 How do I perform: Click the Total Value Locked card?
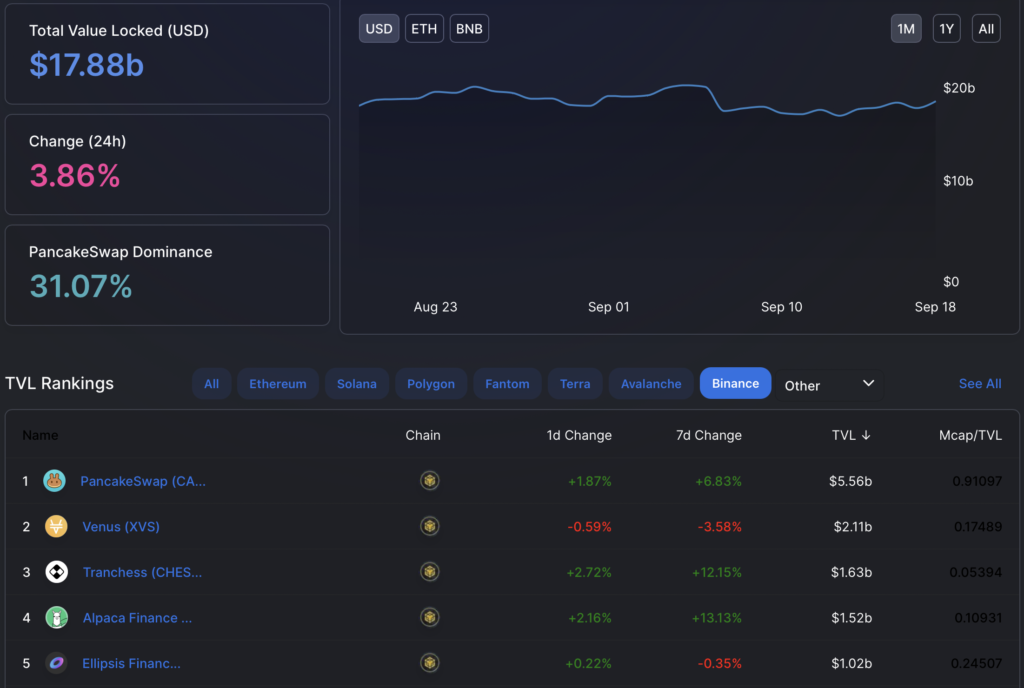(x=167, y=53)
